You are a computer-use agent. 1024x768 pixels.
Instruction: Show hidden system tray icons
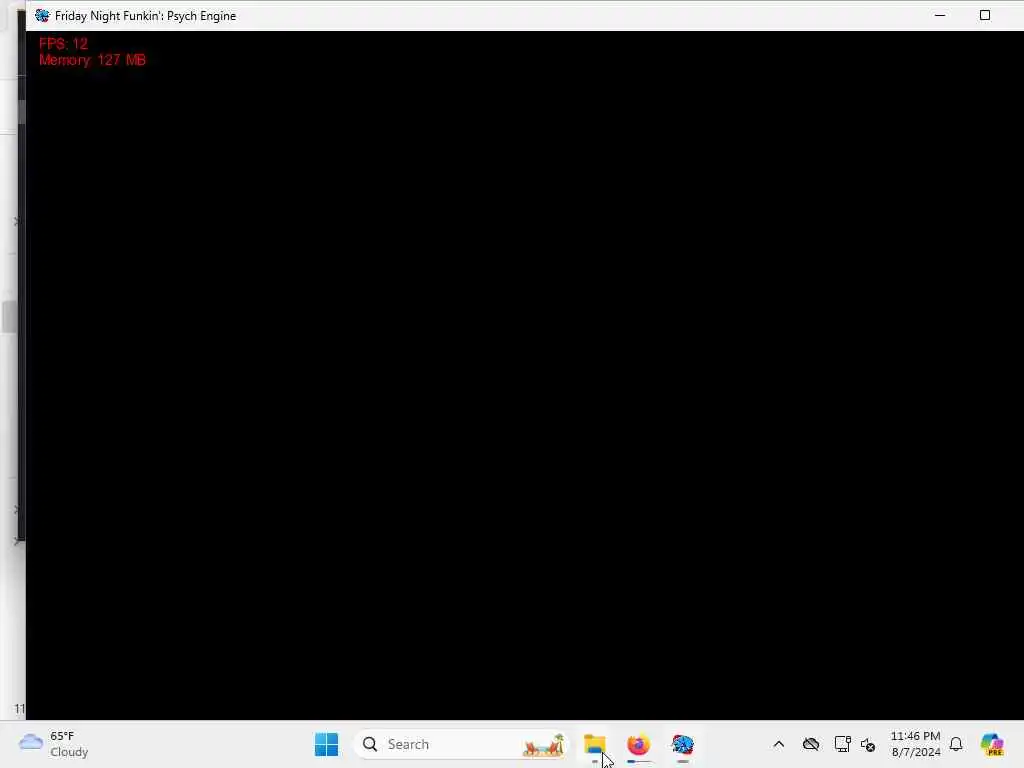click(x=778, y=744)
